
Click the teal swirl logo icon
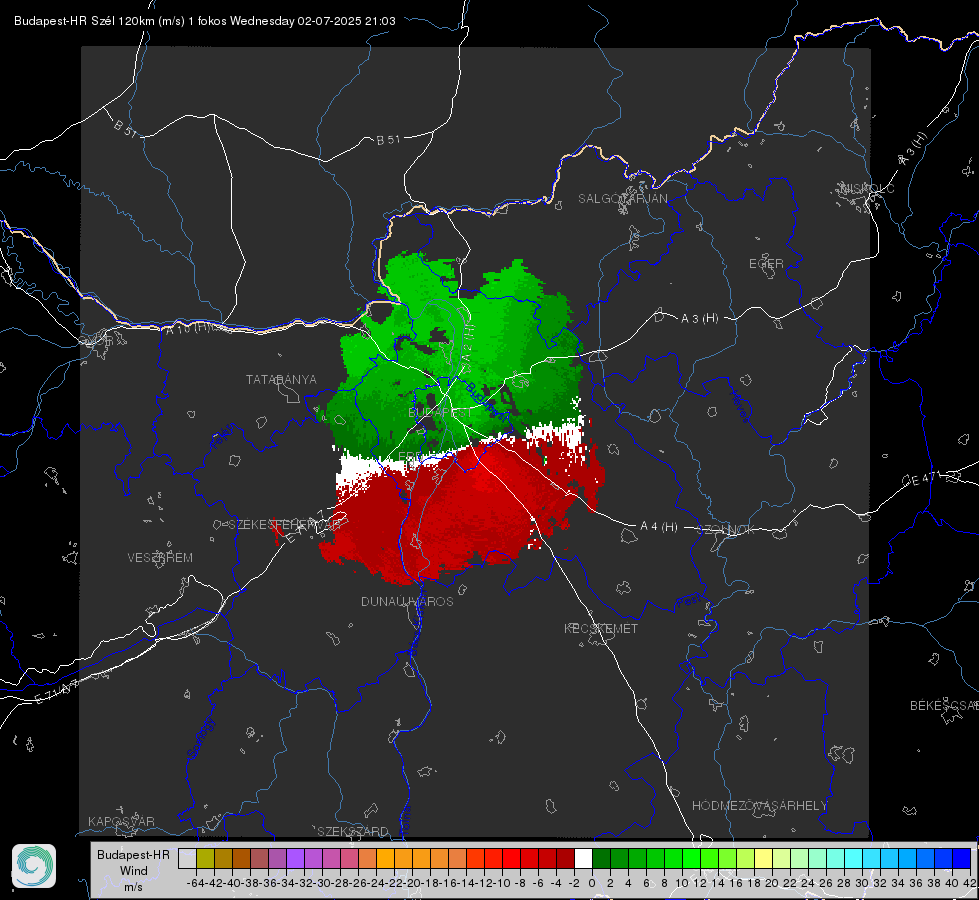click(34, 866)
